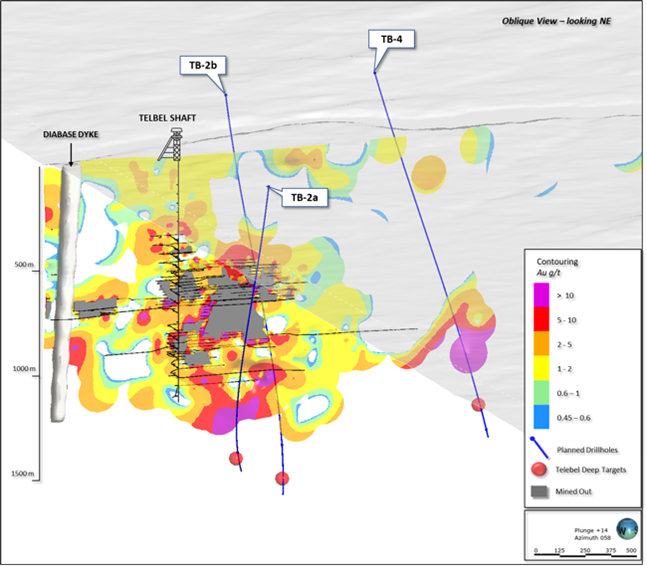Click the purple high-grade blob along TB-4
647x566 pixels.
(x=469, y=351)
